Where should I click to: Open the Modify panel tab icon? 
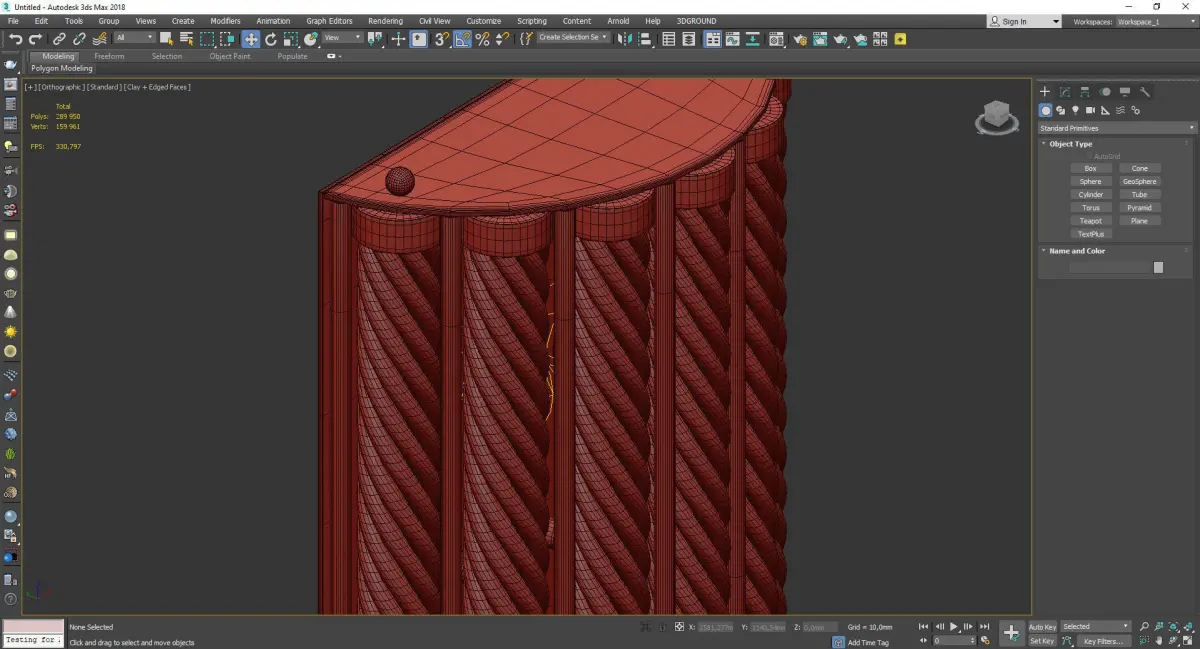pyautogui.click(x=1065, y=92)
